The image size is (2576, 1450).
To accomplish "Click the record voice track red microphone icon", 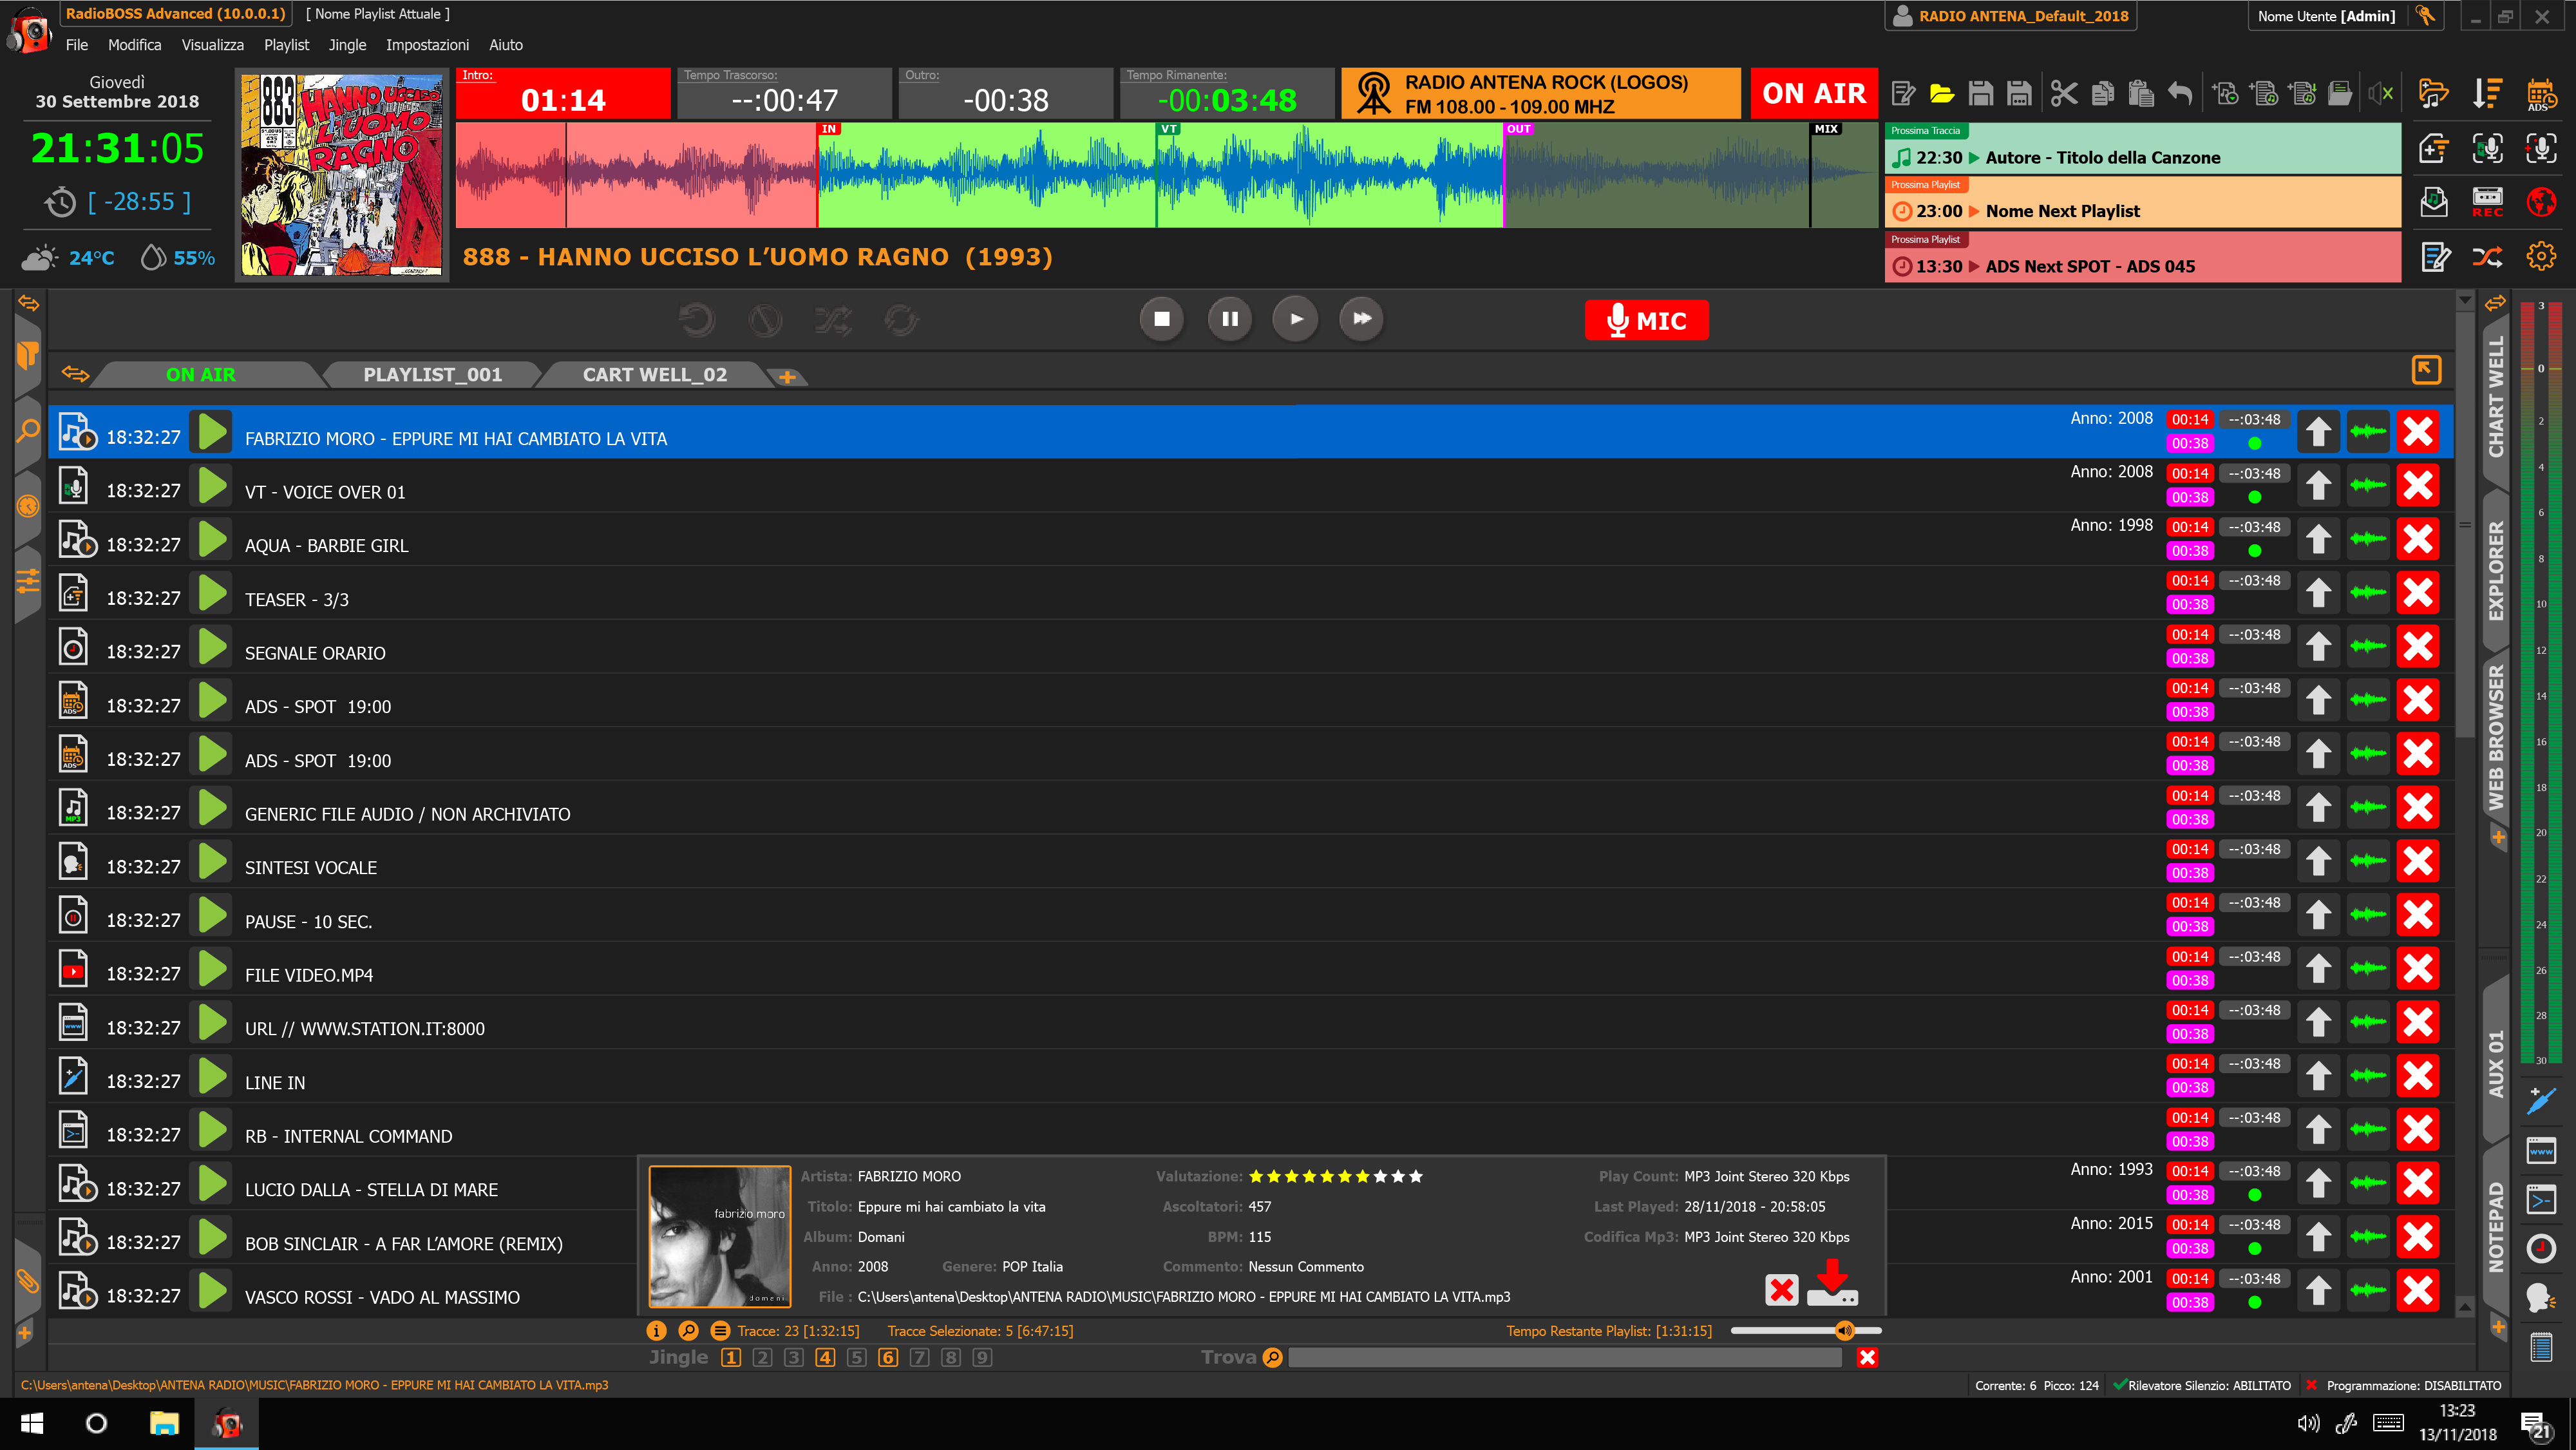I will (x=2541, y=149).
